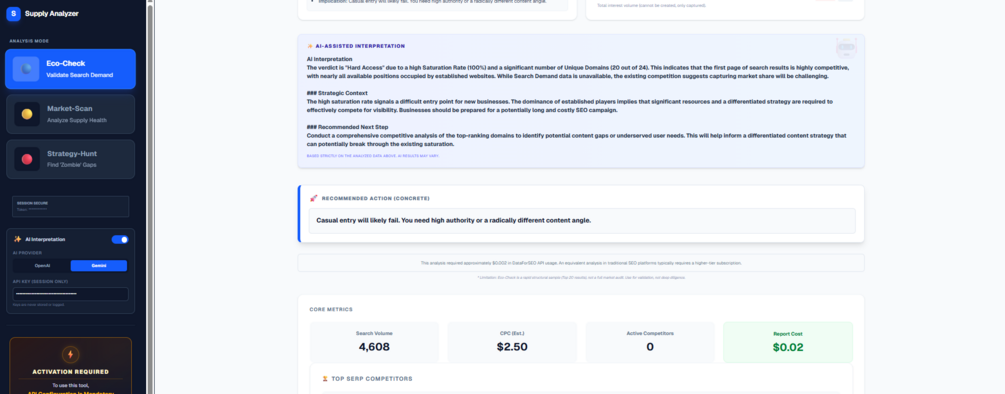
Task: Click the Report Cost $0.02 metric card
Action: click(788, 342)
